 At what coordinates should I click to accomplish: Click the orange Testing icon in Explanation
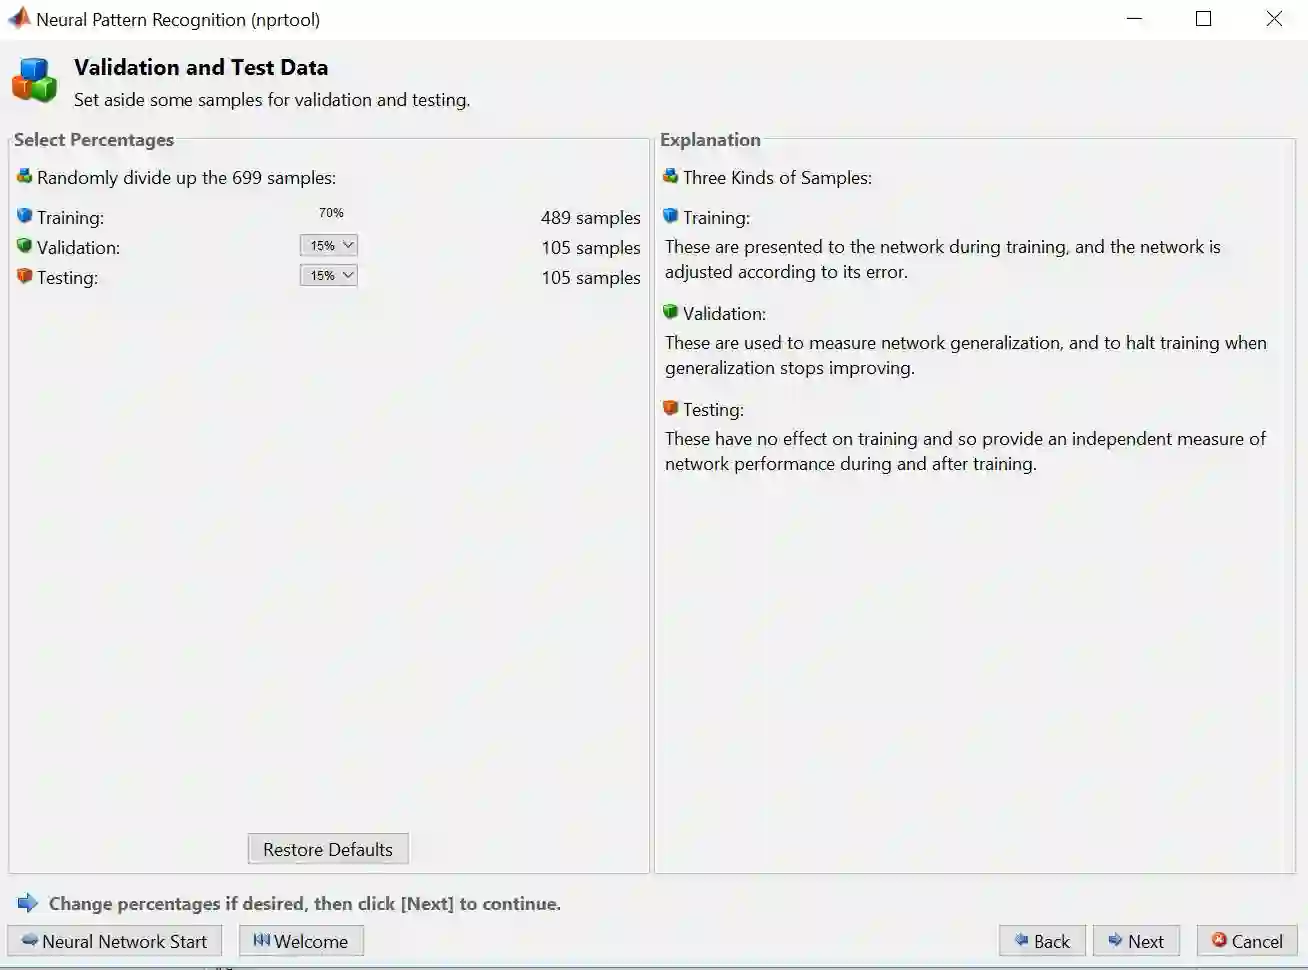coord(671,408)
